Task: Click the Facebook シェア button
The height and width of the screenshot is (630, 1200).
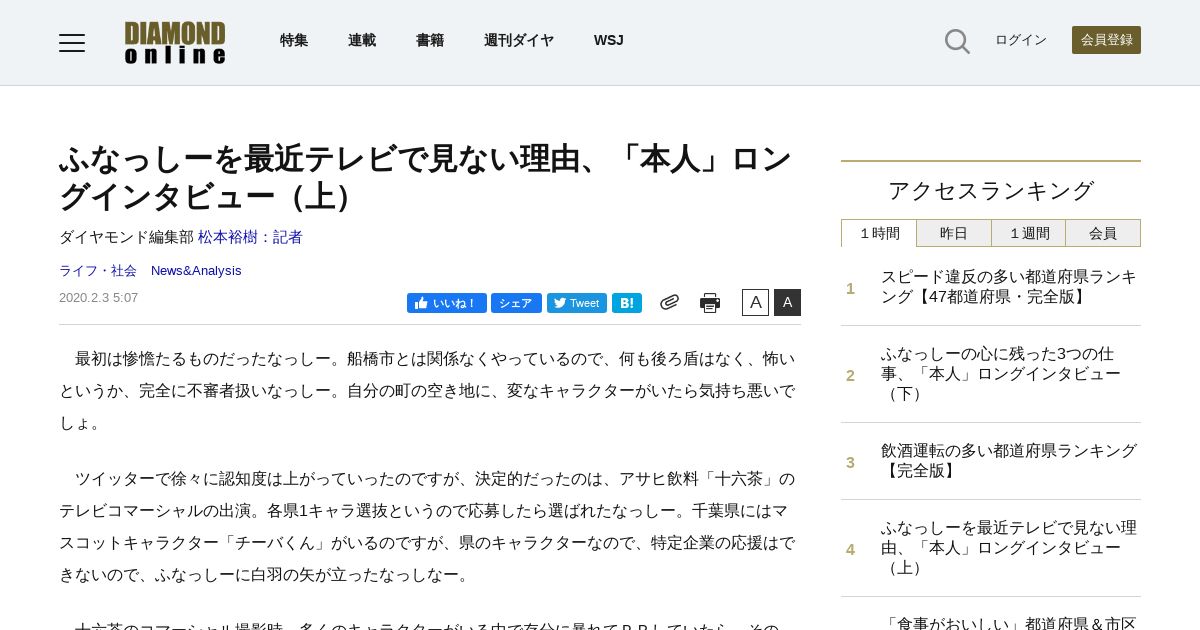Action: coord(516,303)
